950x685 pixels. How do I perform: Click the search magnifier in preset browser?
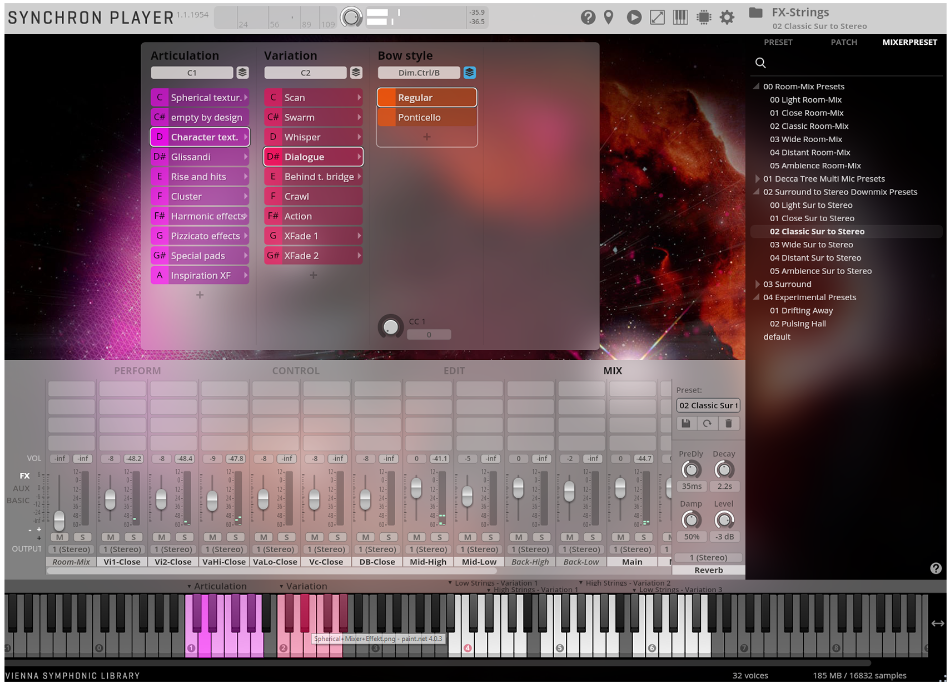click(760, 62)
